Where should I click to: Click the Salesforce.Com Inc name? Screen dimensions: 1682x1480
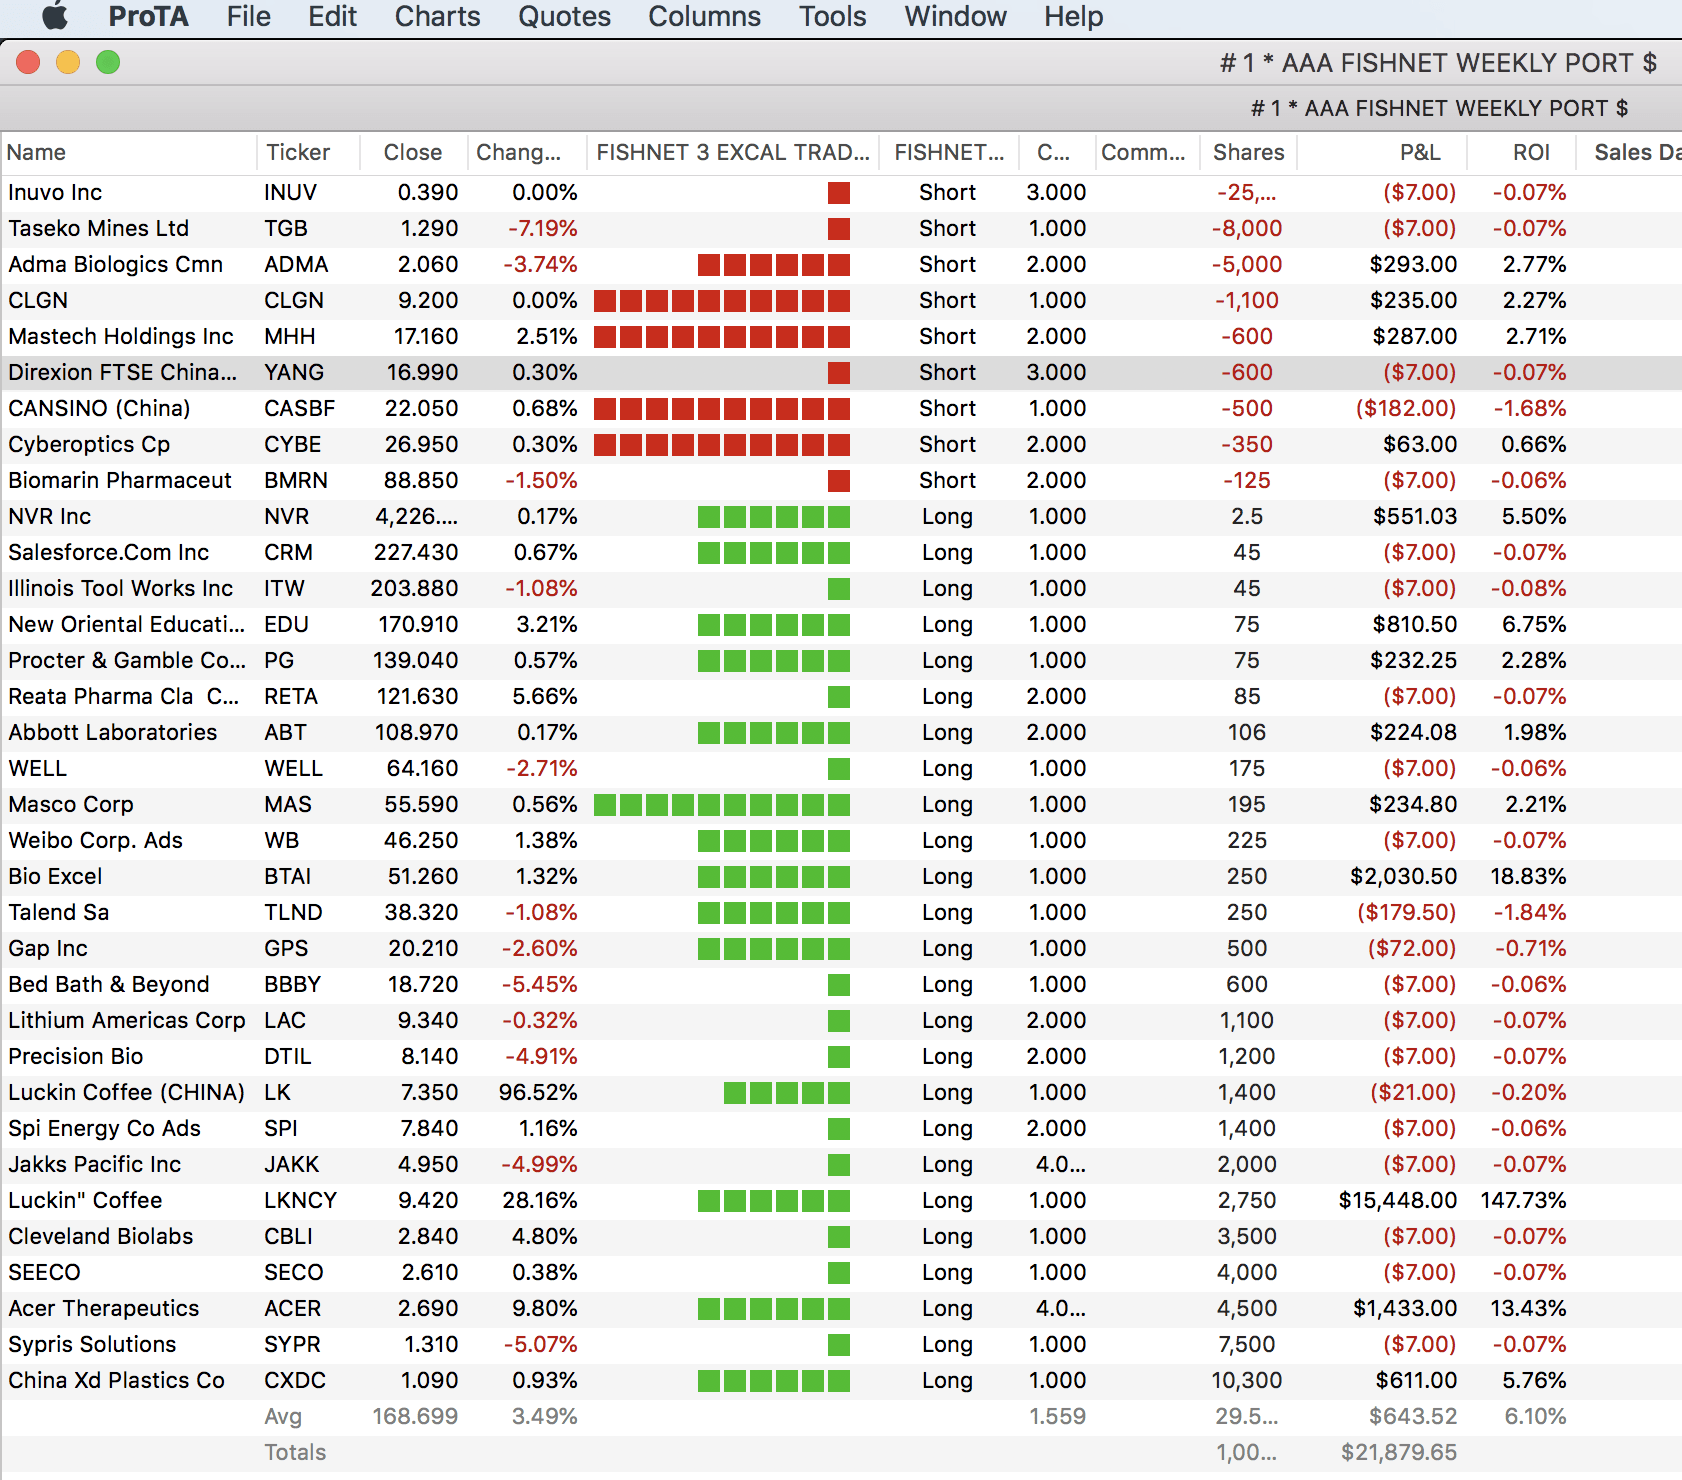point(108,553)
